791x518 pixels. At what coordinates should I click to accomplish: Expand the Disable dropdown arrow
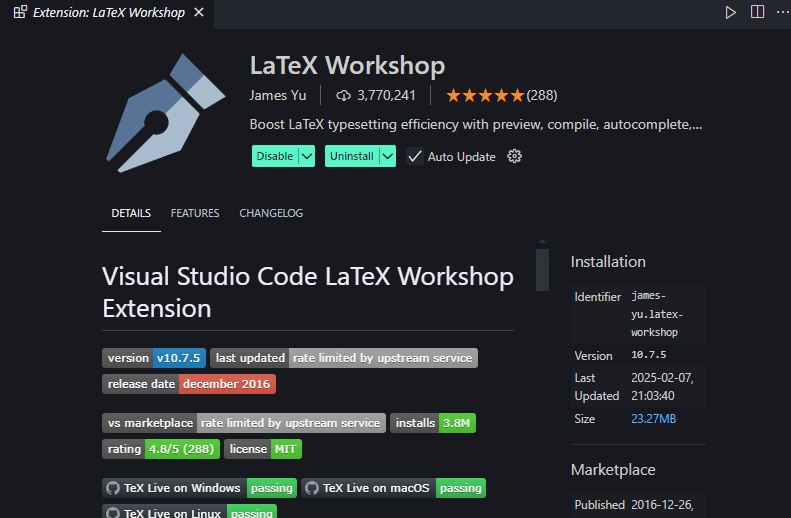click(307, 156)
